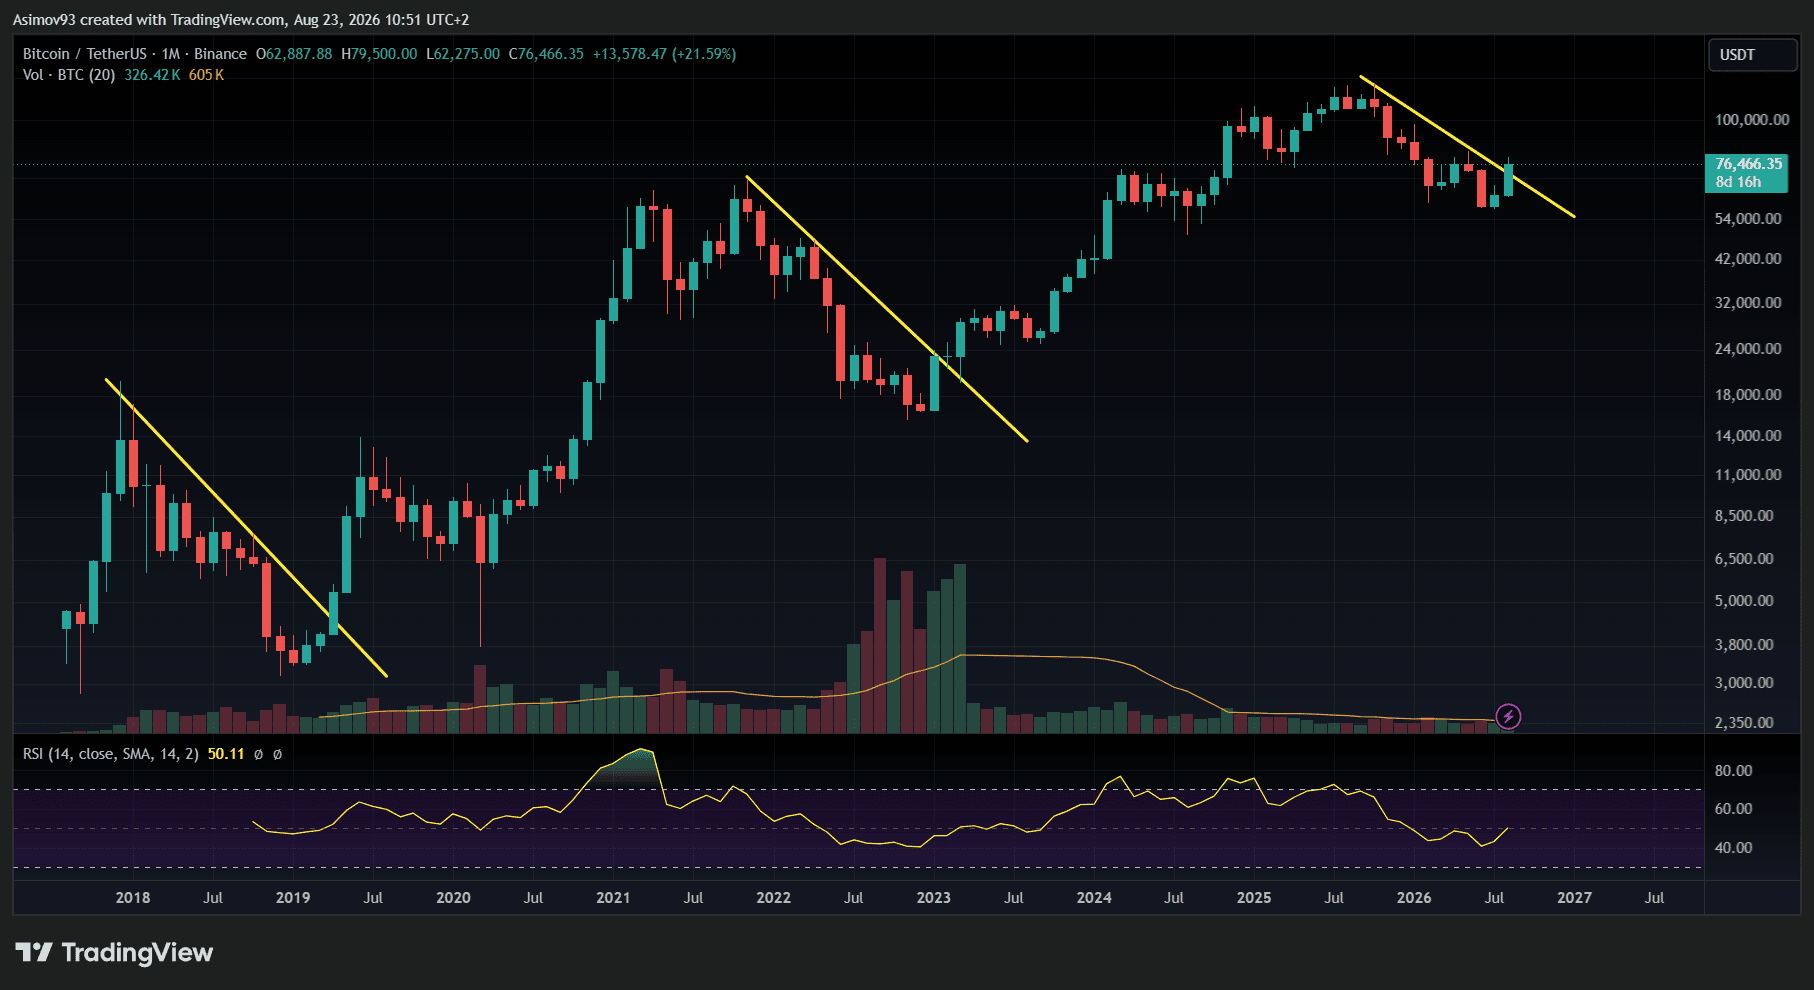Screen dimensions: 1814x990
Task: Click the 1M interval label in legend
Action: click(x=171, y=54)
